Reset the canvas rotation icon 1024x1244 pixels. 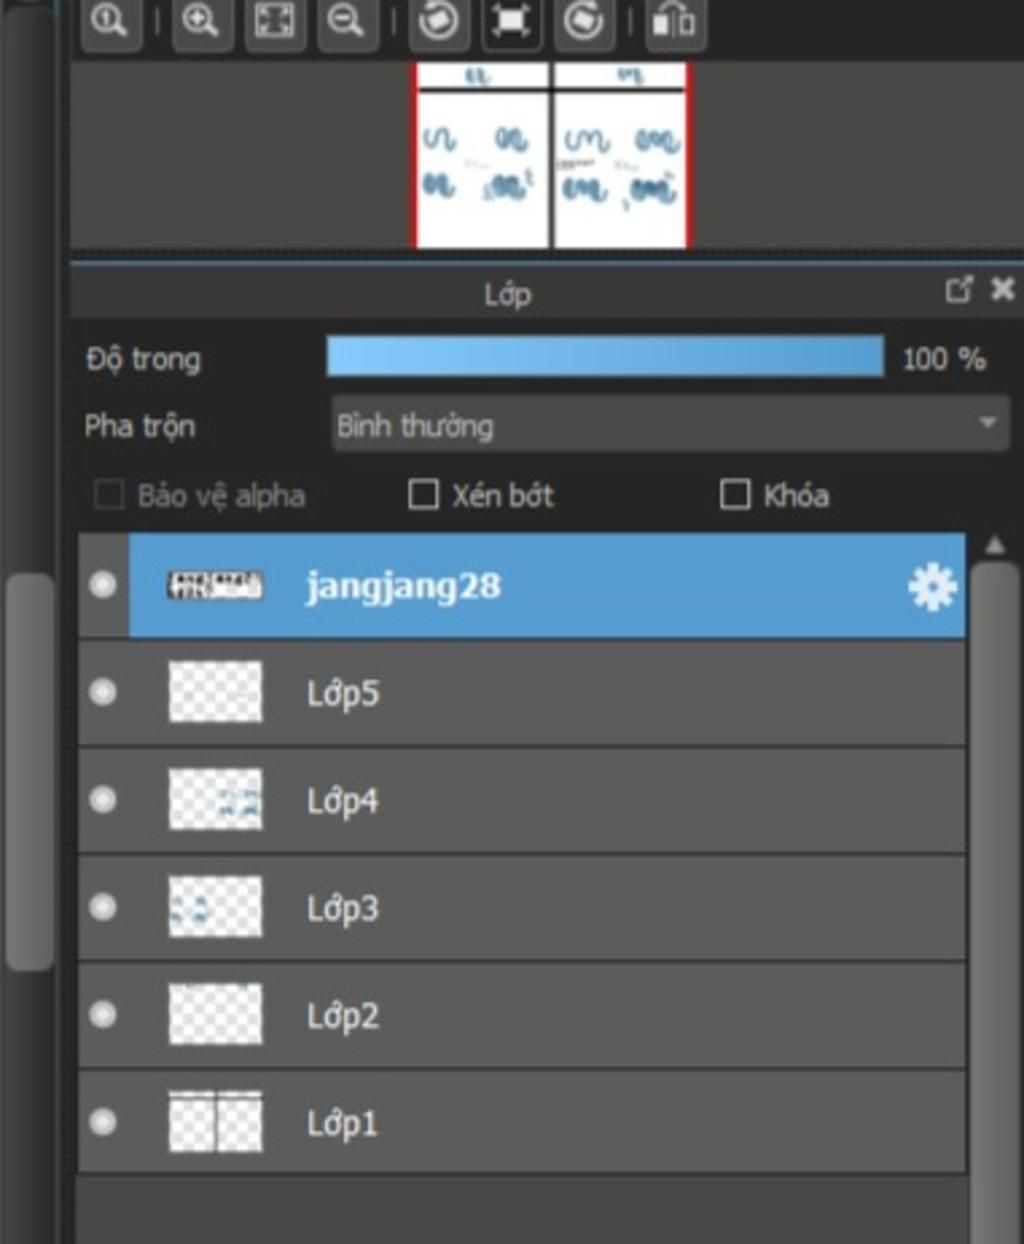[x=511, y=21]
